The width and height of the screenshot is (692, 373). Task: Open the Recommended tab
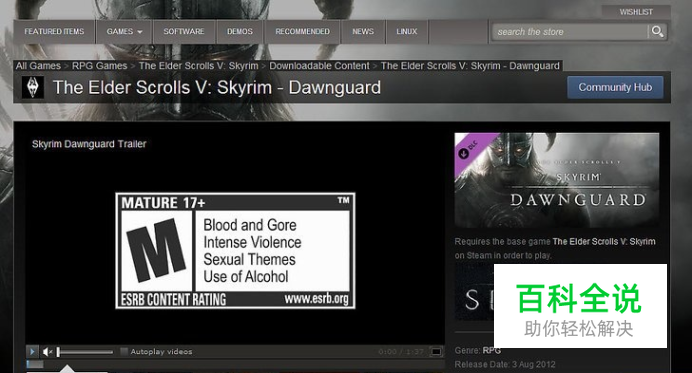pyautogui.click(x=302, y=32)
